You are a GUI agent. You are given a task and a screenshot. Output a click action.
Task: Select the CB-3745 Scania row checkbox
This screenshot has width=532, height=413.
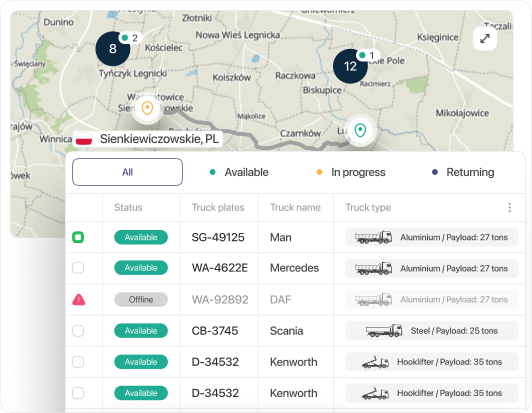pos(78,331)
